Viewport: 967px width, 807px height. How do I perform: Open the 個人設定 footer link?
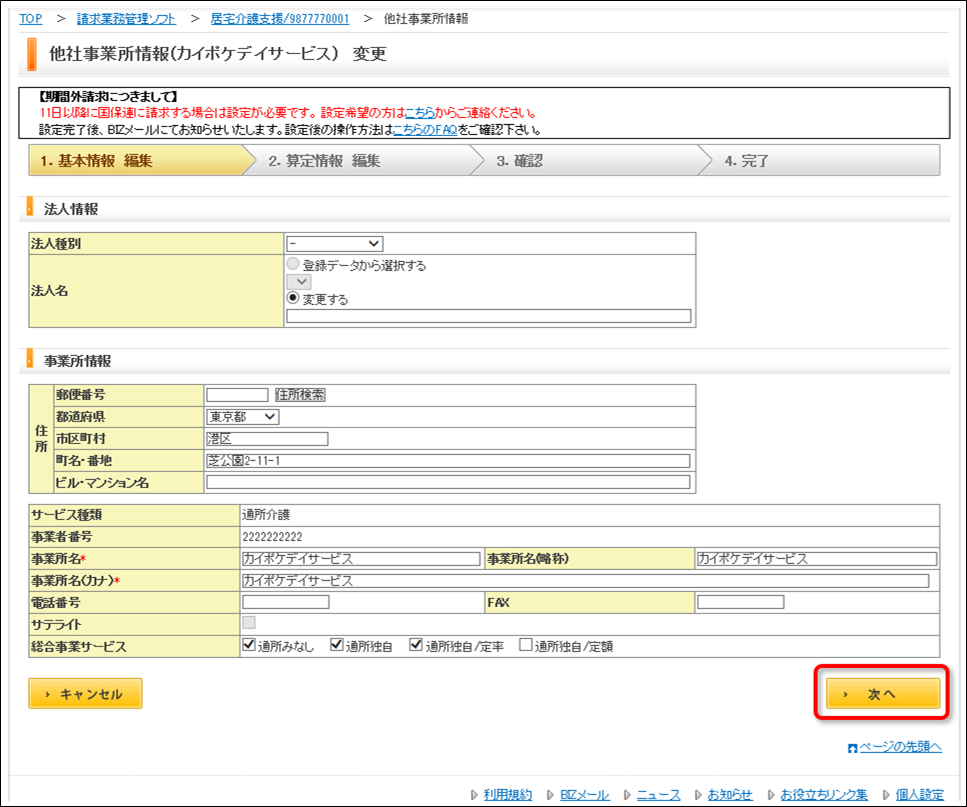pyautogui.click(x=920, y=795)
